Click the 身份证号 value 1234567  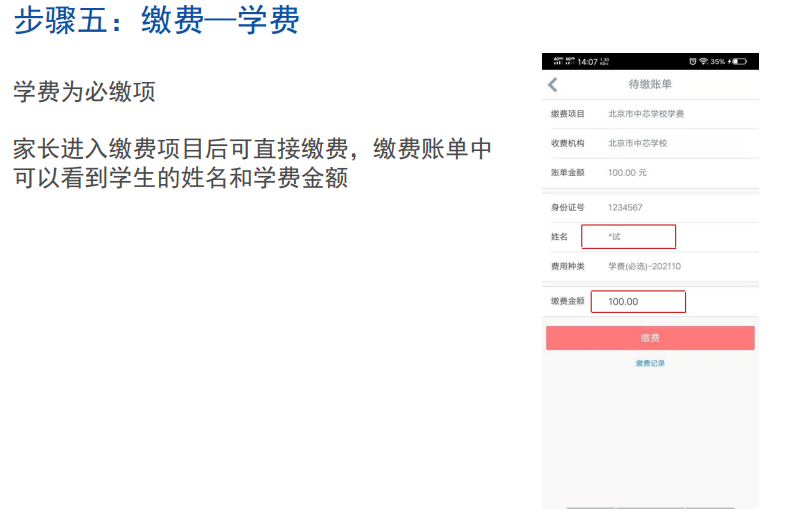tap(625, 207)
